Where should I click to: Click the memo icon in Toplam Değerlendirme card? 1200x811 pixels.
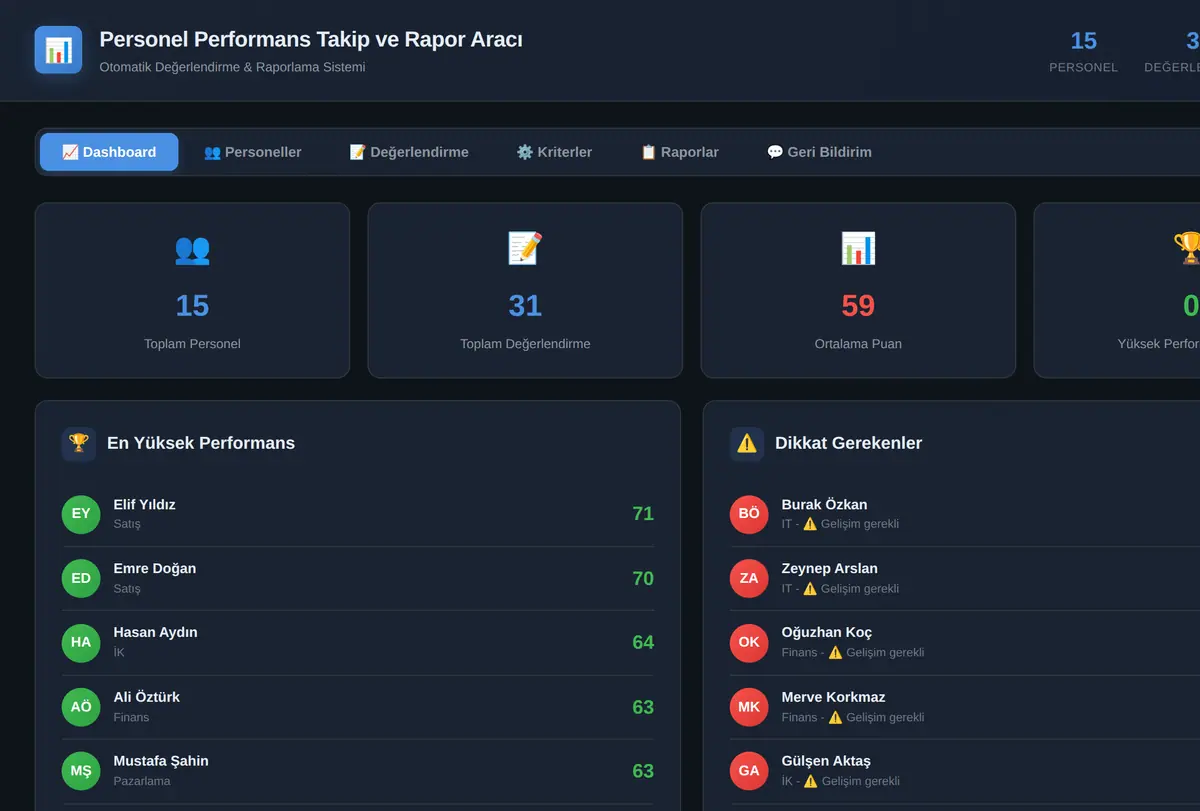click(525, 248)
